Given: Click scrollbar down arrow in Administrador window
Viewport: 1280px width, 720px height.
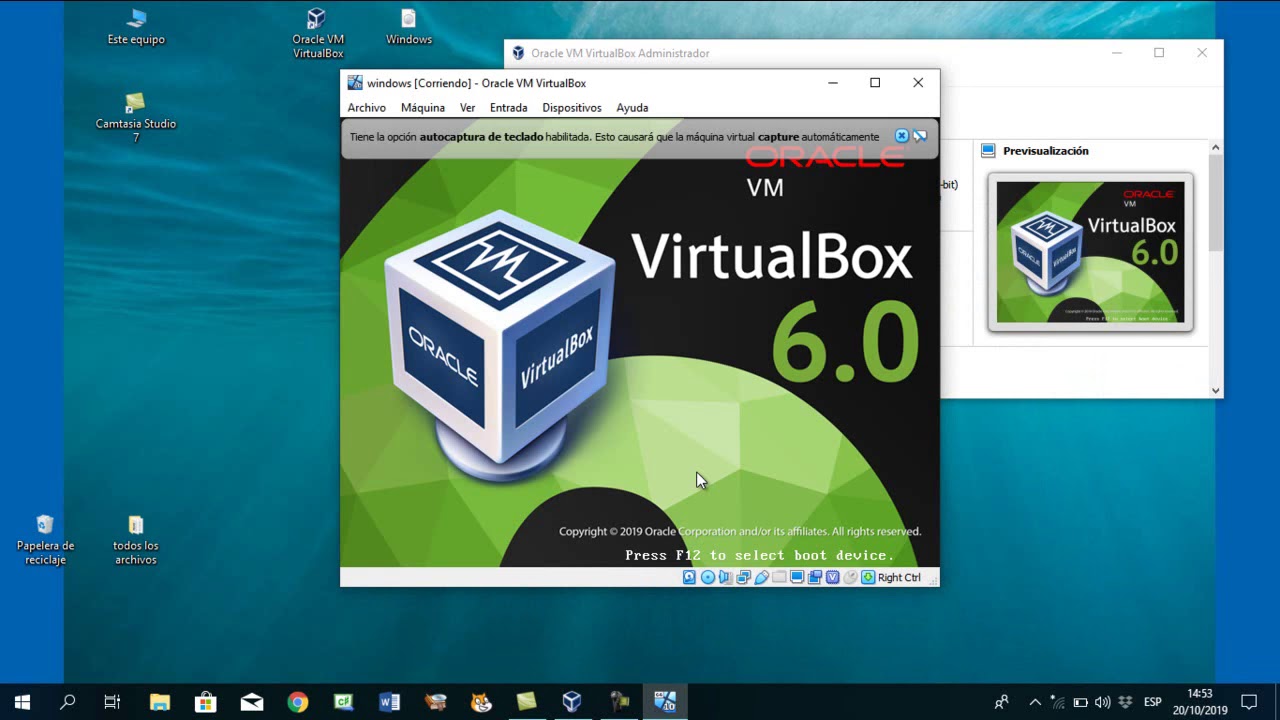Looking at the screenshot, I should pos(1216,391).
